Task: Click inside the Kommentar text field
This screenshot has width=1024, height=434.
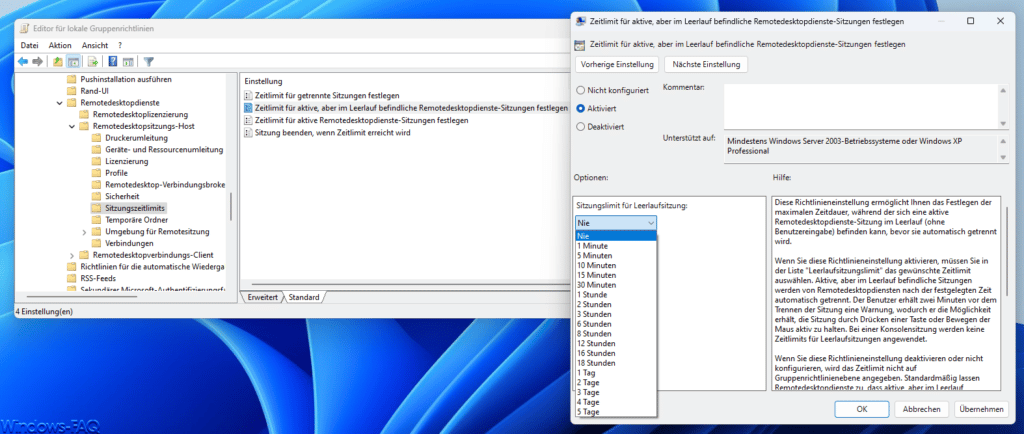Action: click(861, 106)
